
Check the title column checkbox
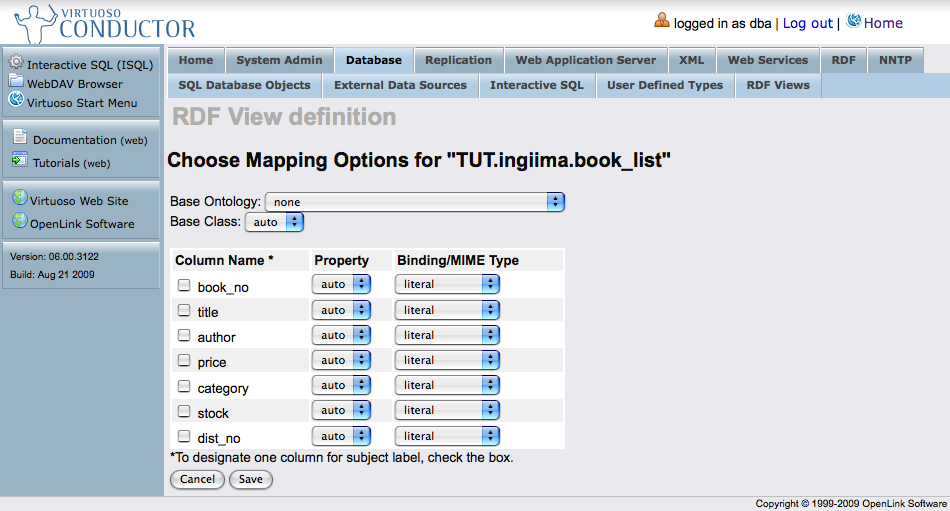[x=184, y=310]
